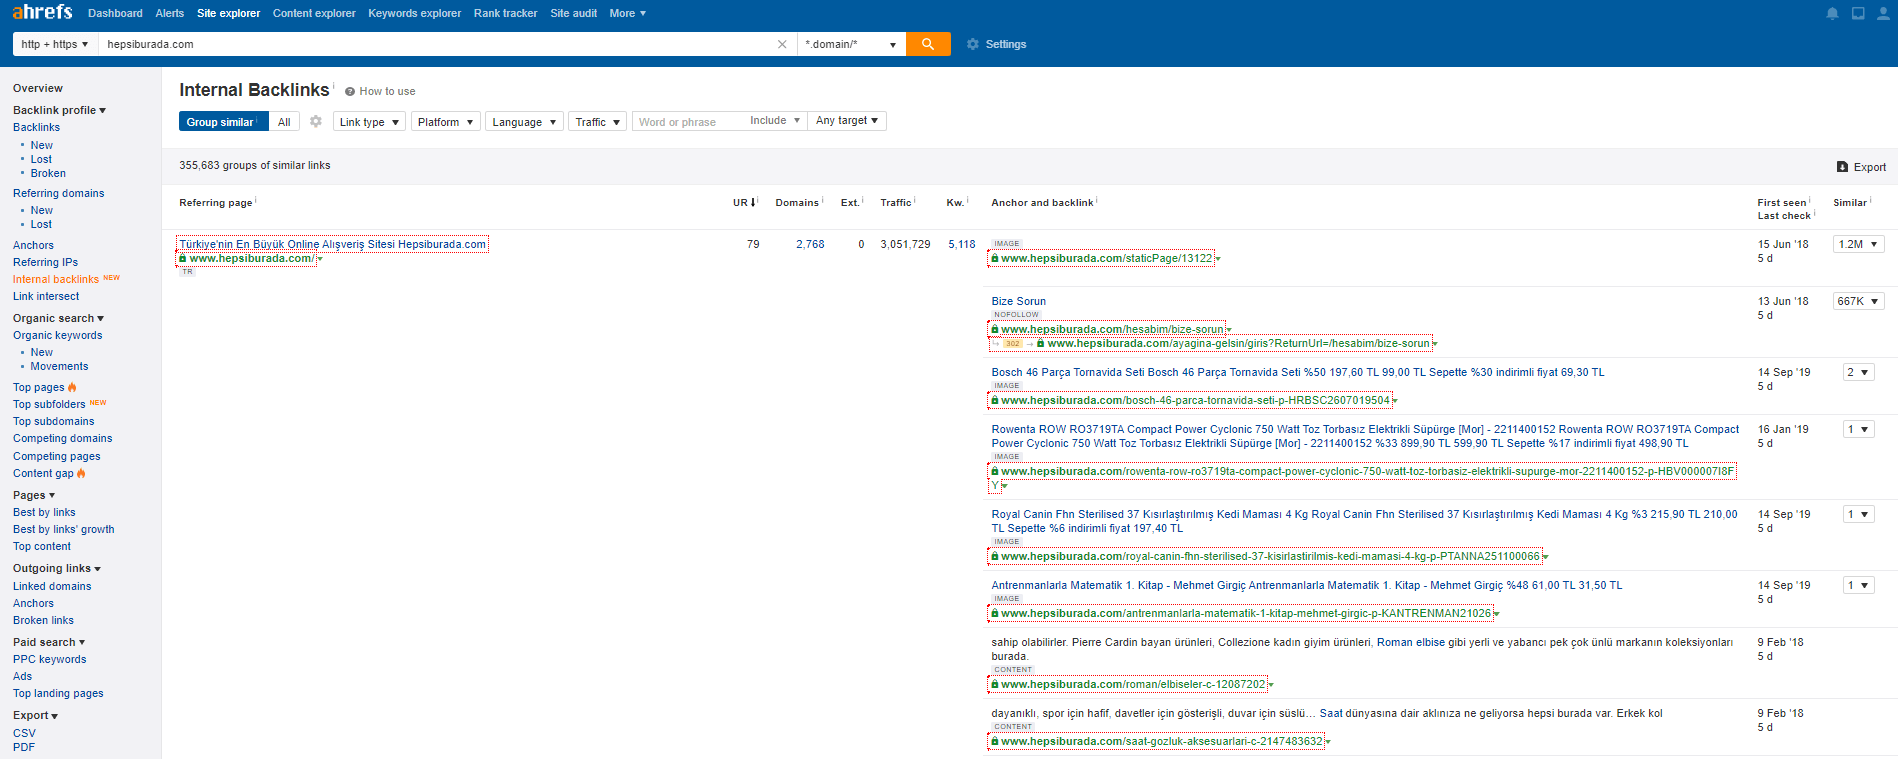Click lock icon beside staticPage/13122 link
Viewport: 1898px width, 759px height.
pyautogui.click(x=995, y=258)
